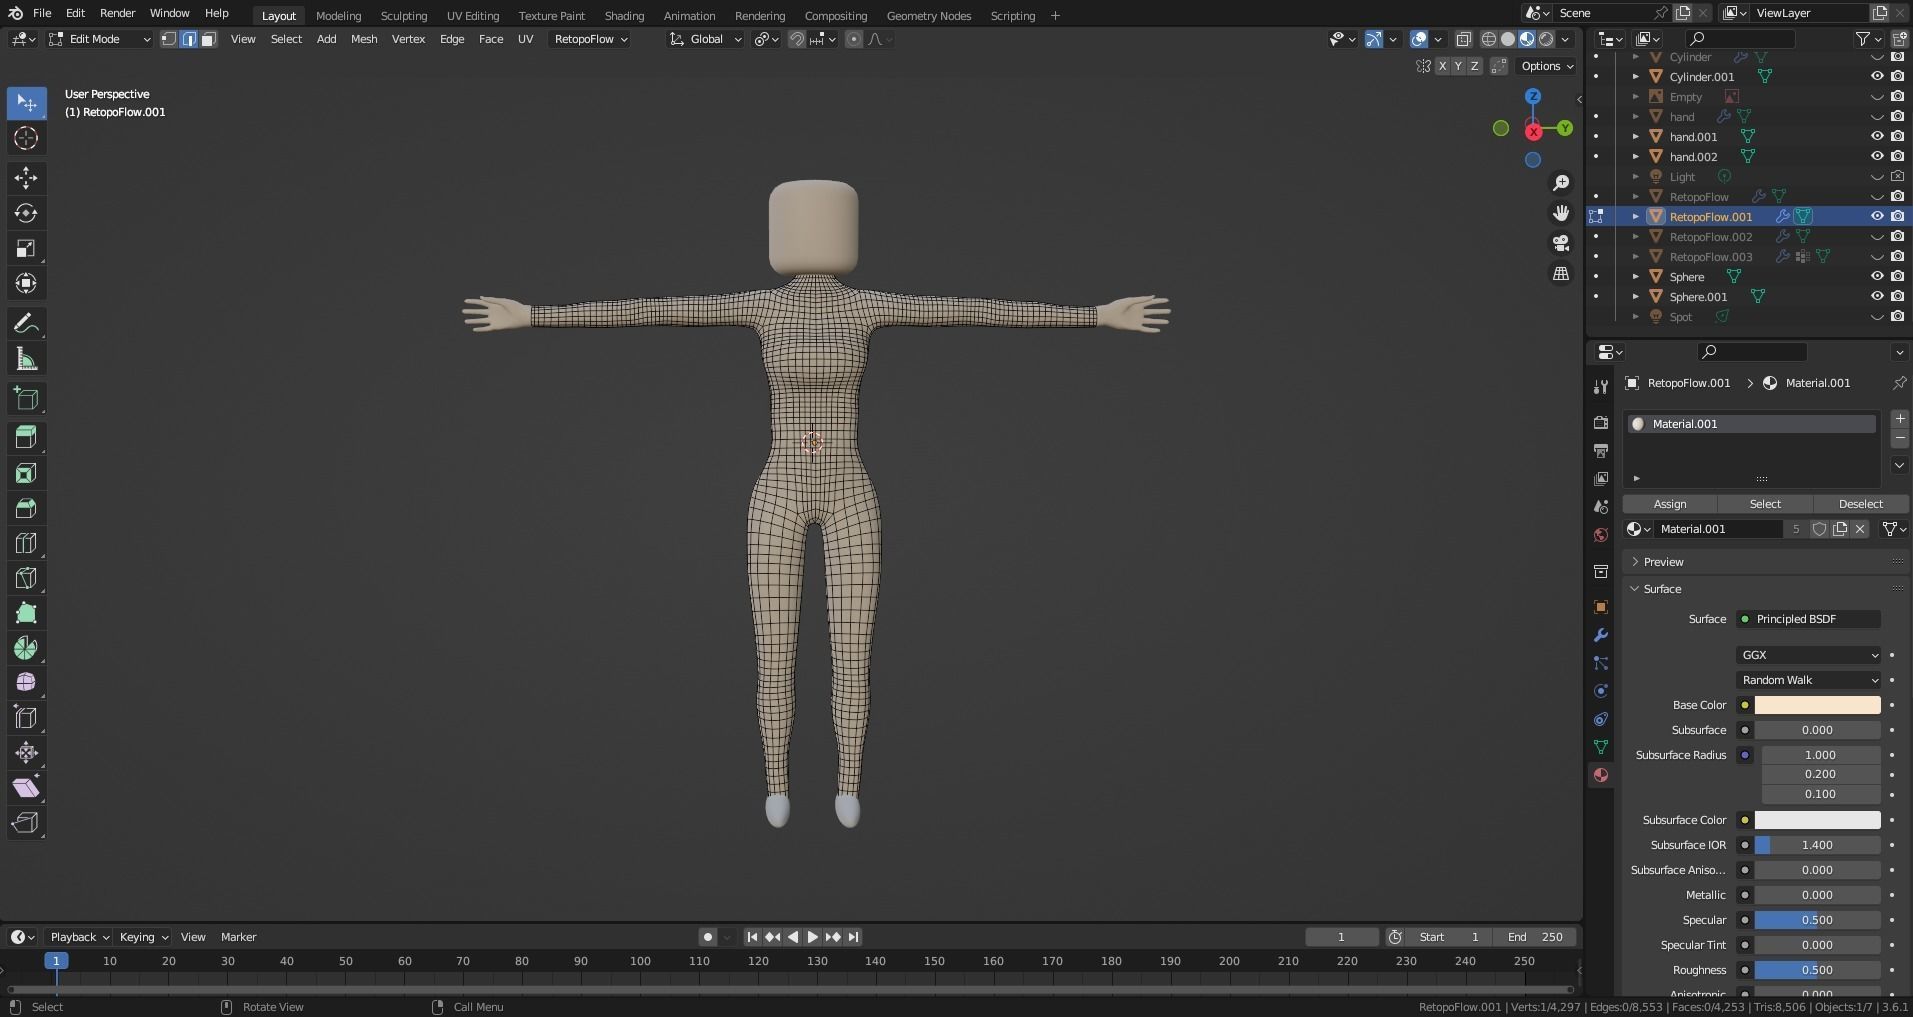Select the Annotate tool
Screen dimensions: 1913x1017
pos(26,324)
